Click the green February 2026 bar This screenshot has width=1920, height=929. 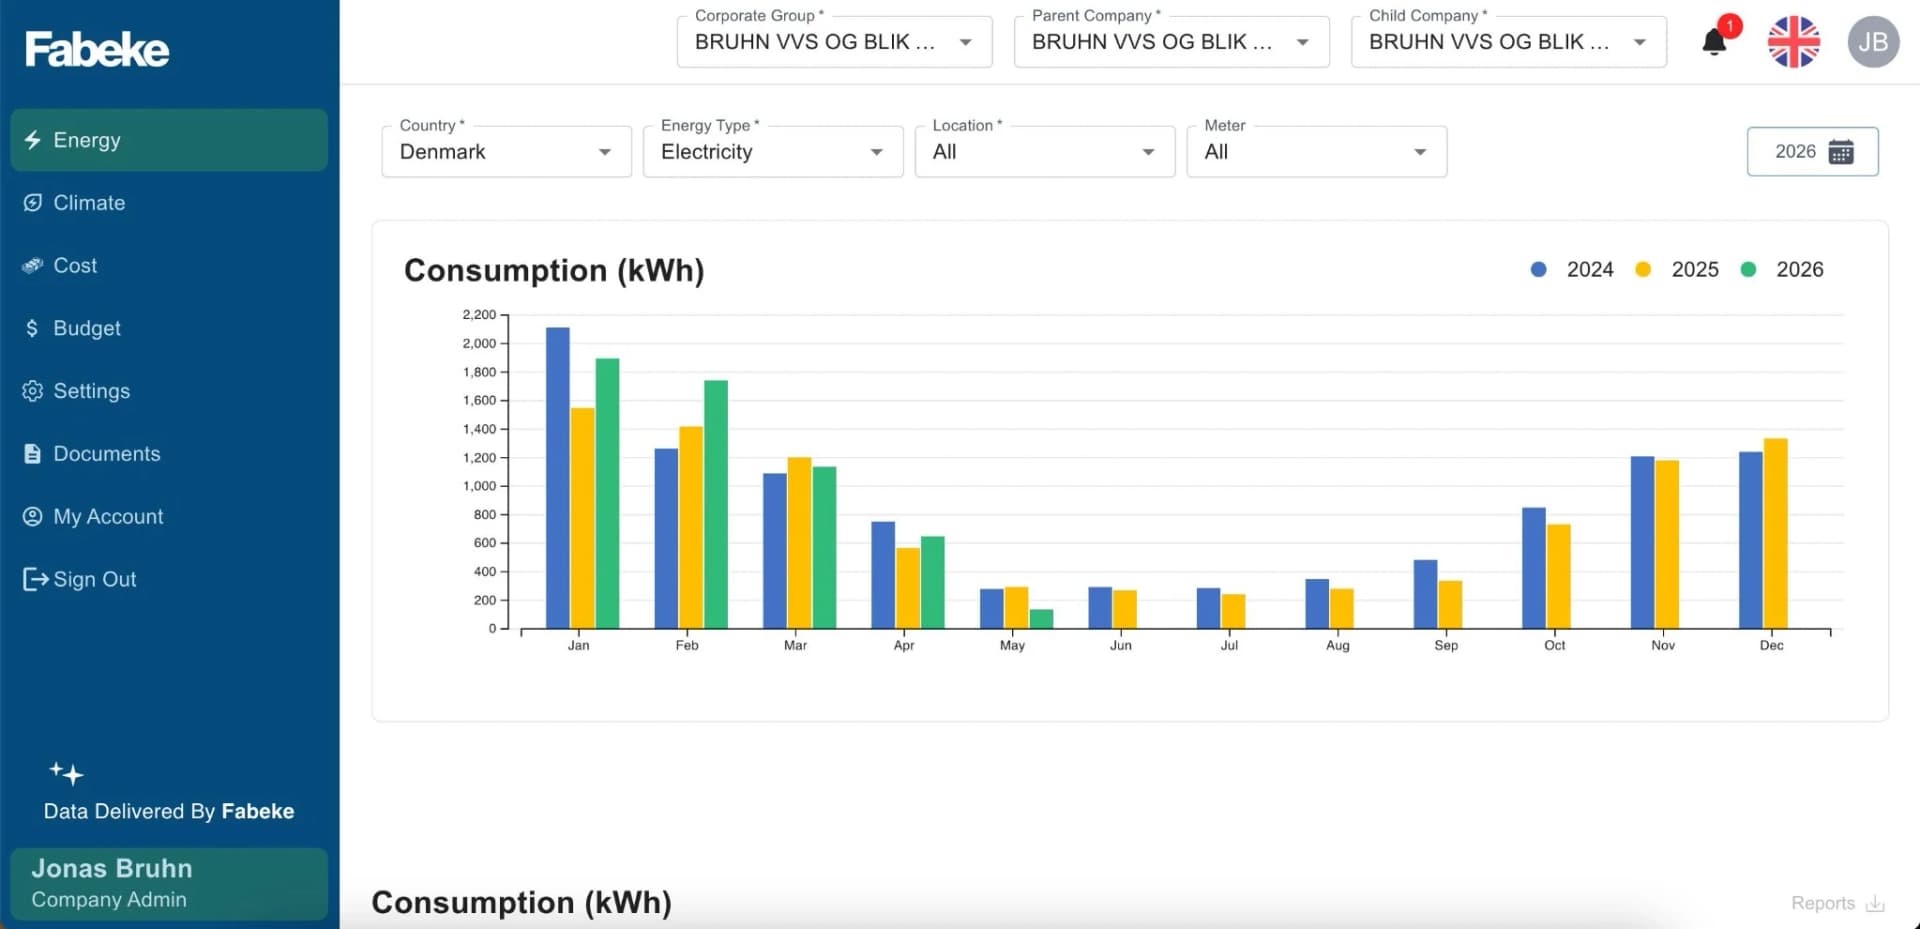click(716, 505)
